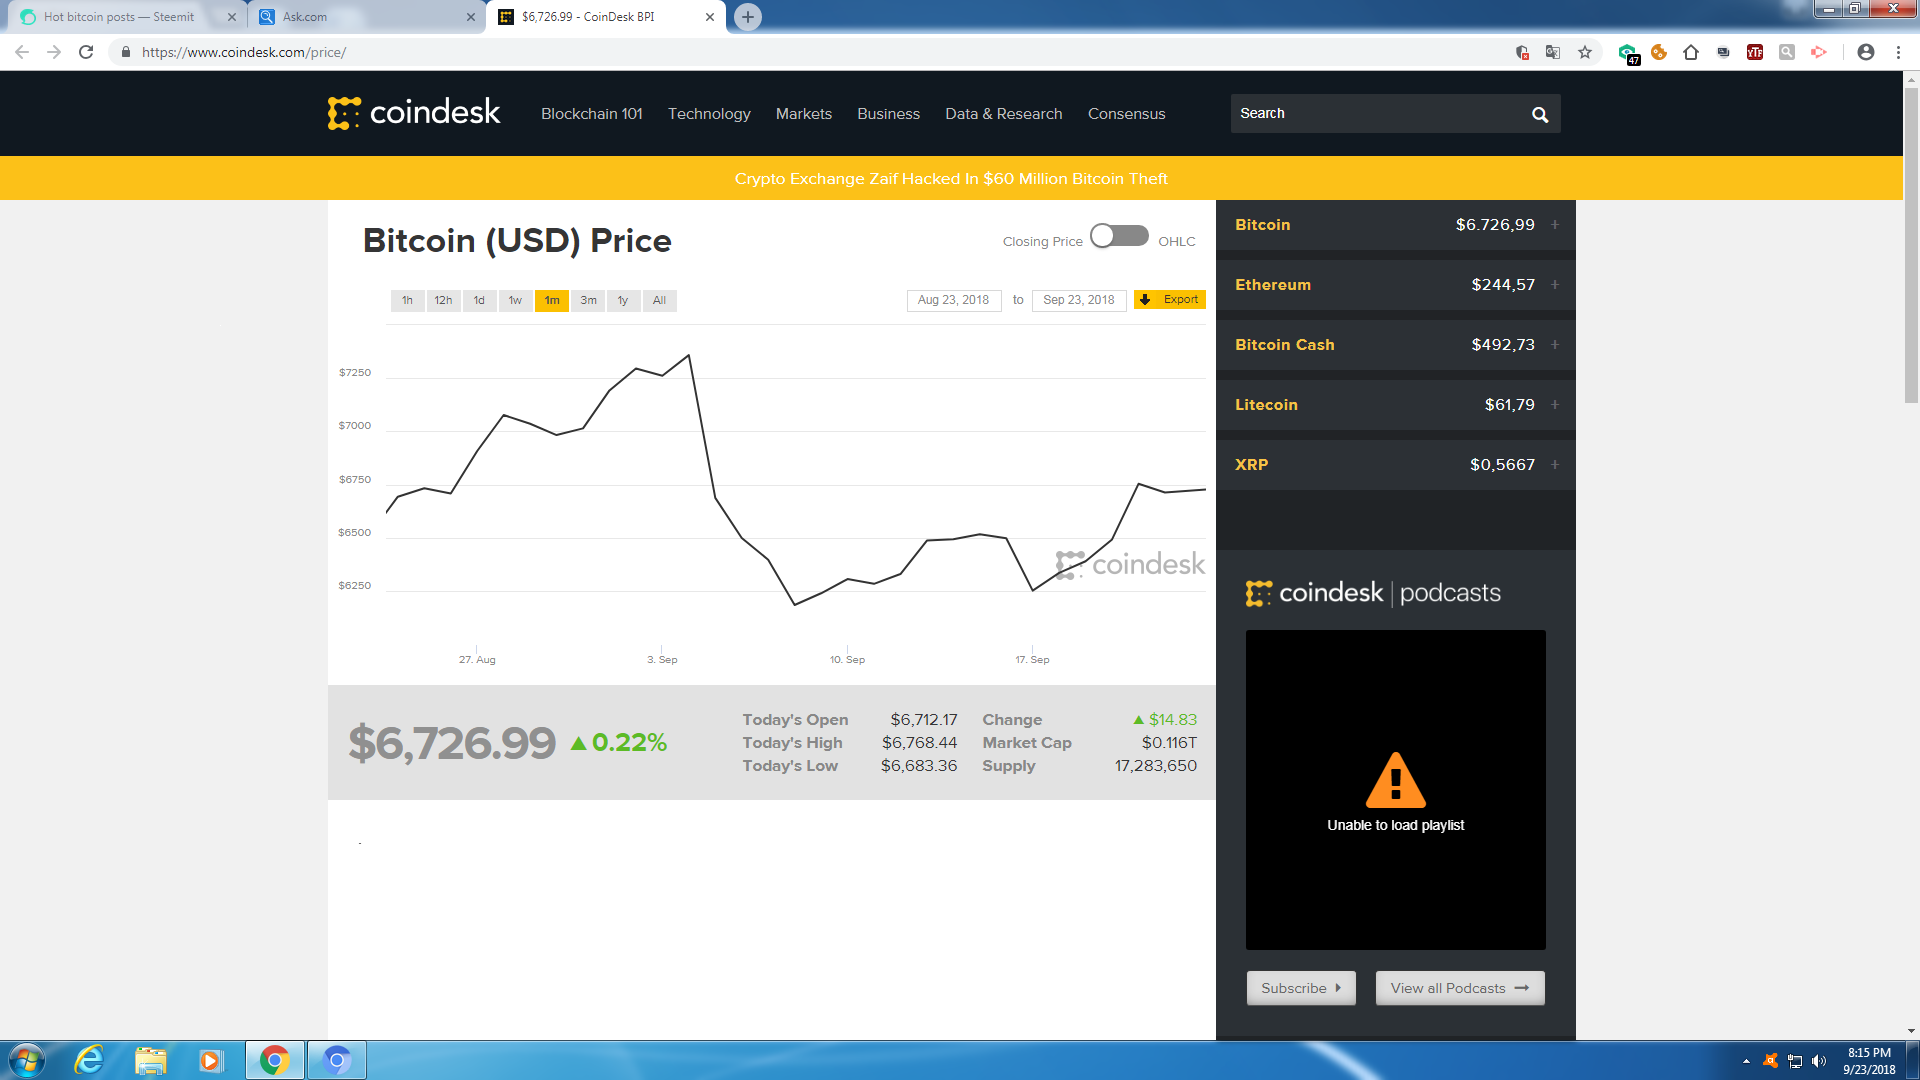This screenshot has width=1920, height=1080.
Task: Click the Chrome profile avatar icon
Action: pos(1865,52)
